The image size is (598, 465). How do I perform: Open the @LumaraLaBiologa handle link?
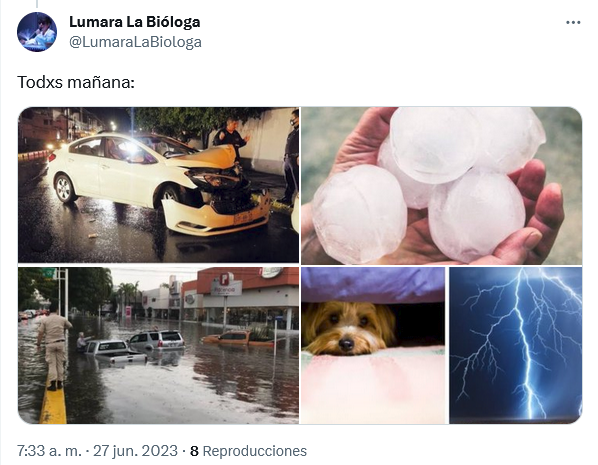pyautogui.click(x=135, y=42)
